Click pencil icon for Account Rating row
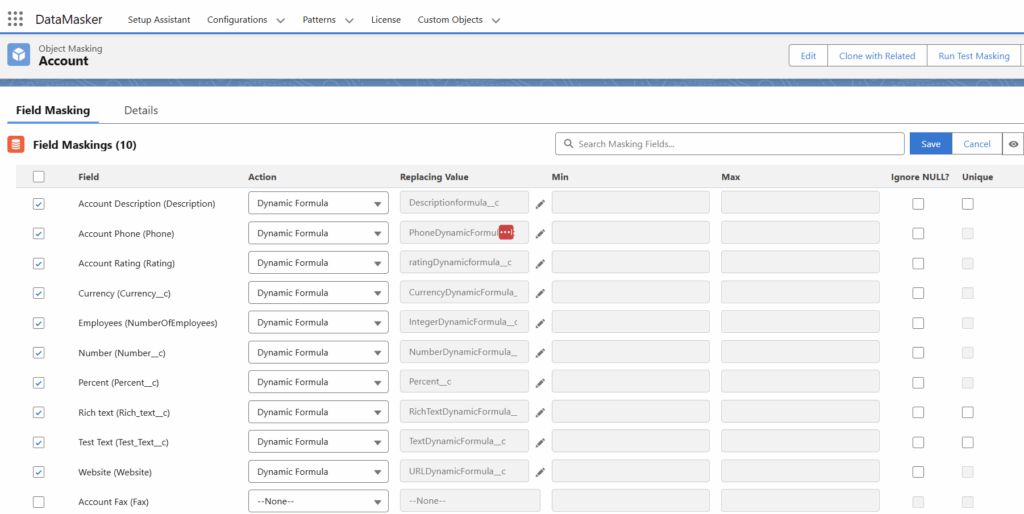 (540, 263)
